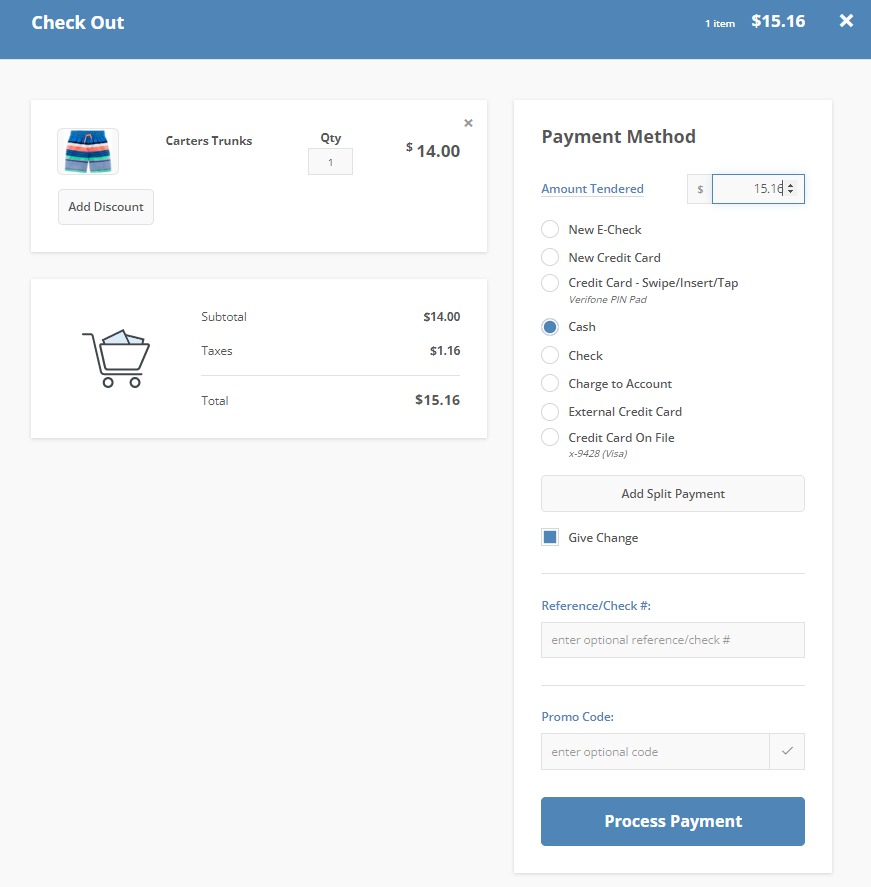Viewport: 871px width, 887px height.
Task: Click the Payment Method heading
Action: (x=618, y=136)
